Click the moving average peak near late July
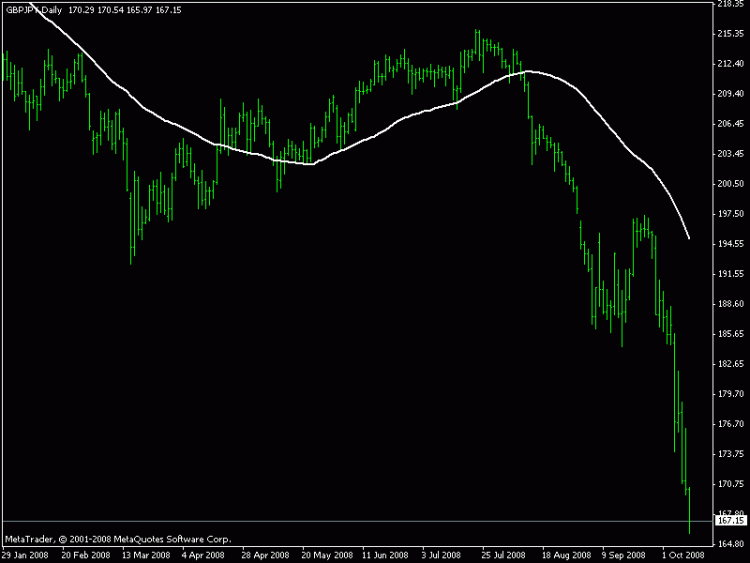750x563 pixels. pyautogui.click(x=528, y=72)
